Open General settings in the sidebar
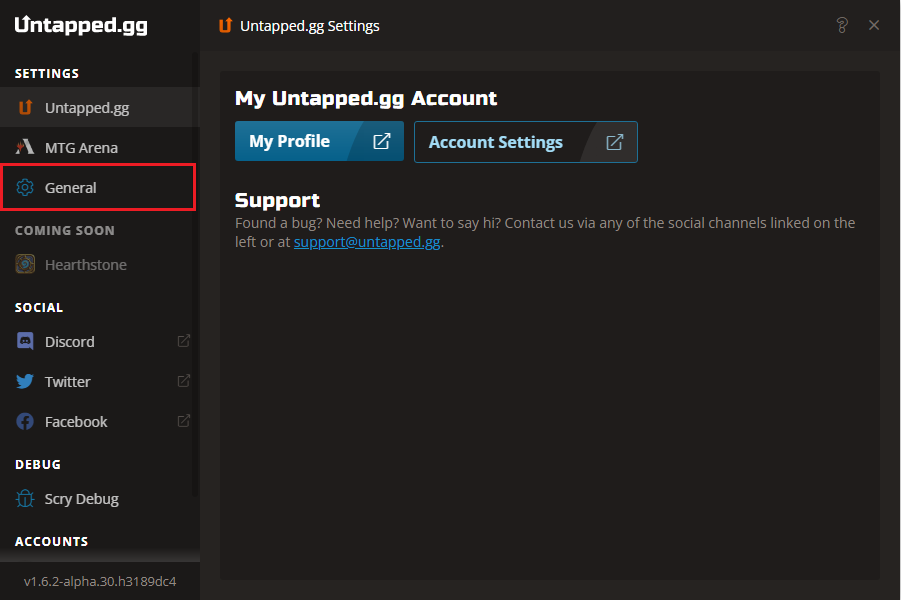Image resolution: width=901 pixels, height=600 pixels. pos(98,187)
